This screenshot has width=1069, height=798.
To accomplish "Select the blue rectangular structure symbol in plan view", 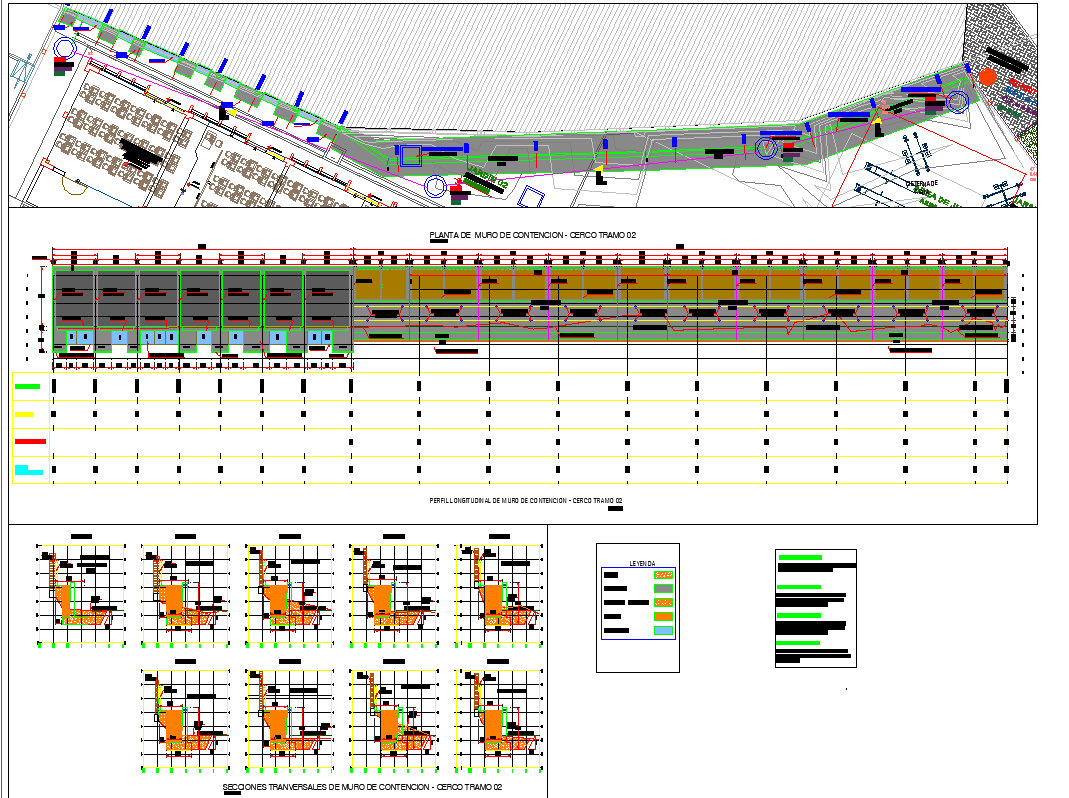I will tap(411, 155).
